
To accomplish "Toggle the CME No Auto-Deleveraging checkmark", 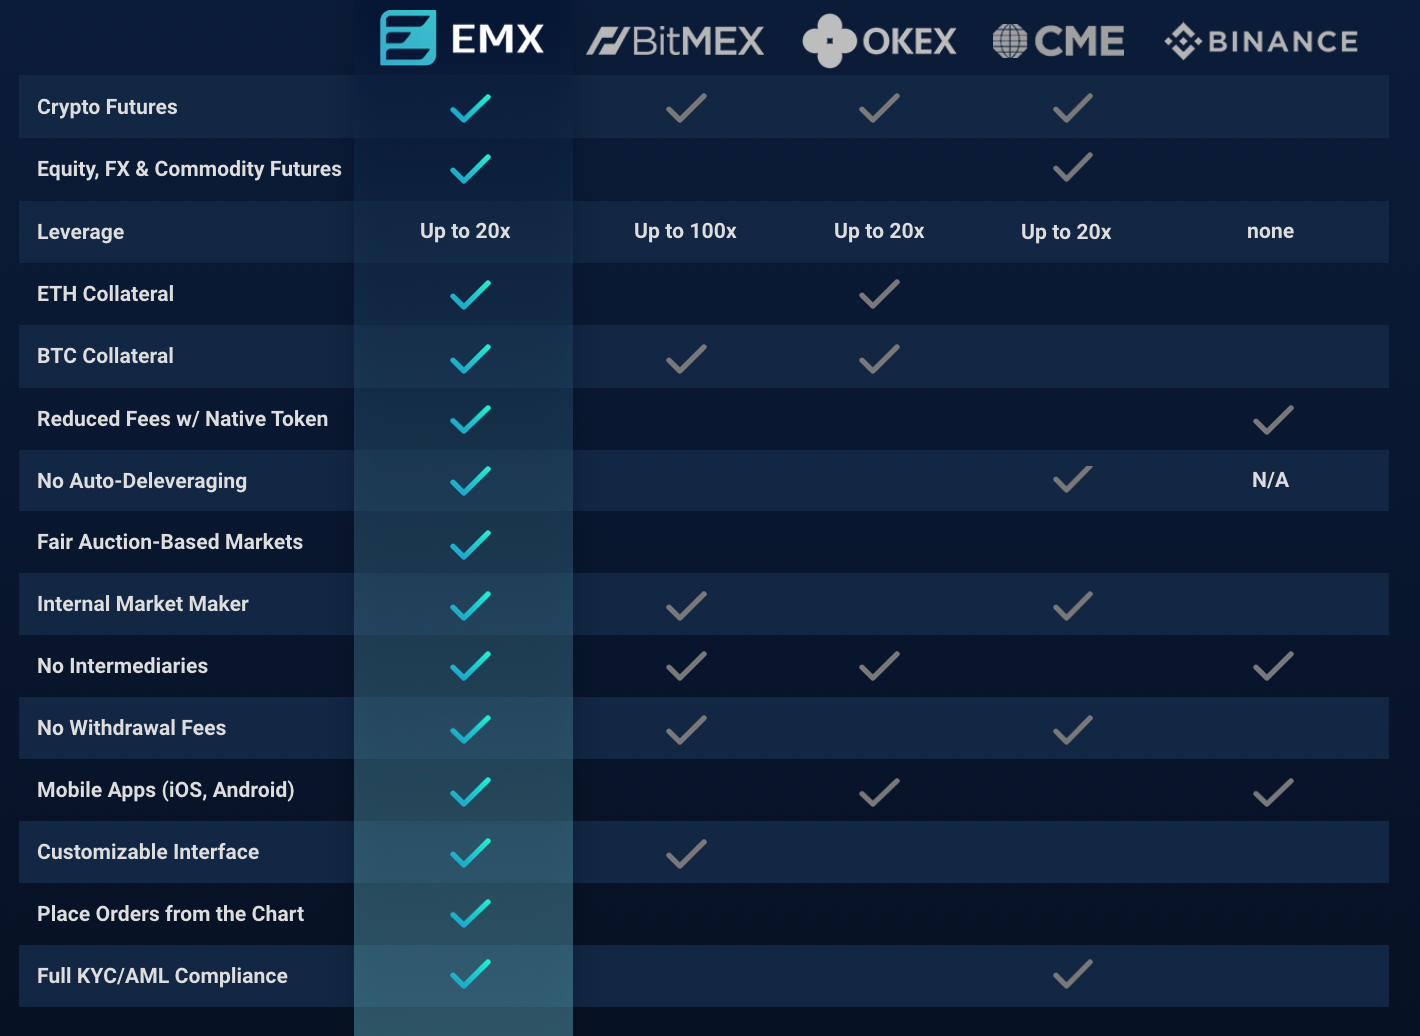I will coord(1071,480).
